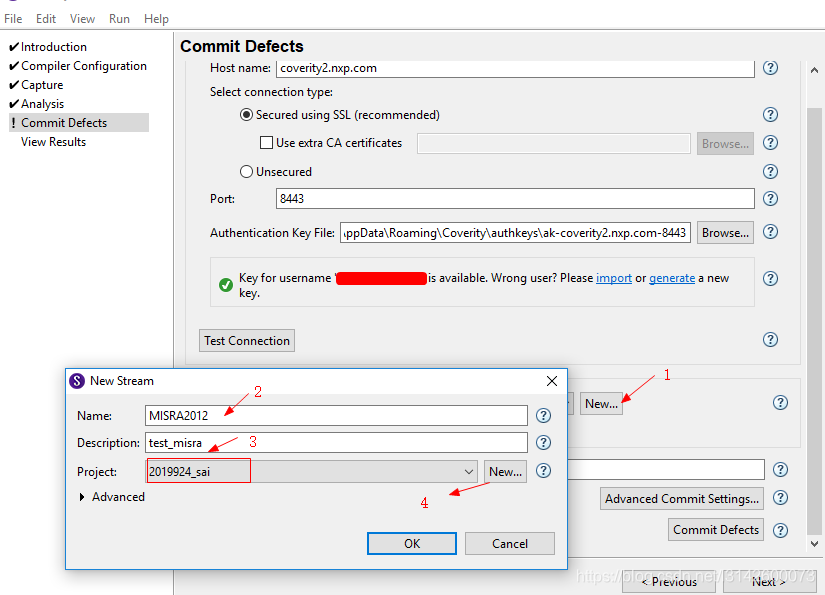825x595 pixels.
Task: Click the stream Name field with MISRA2012
Action: pyautogui.click(x=336, y=416)
